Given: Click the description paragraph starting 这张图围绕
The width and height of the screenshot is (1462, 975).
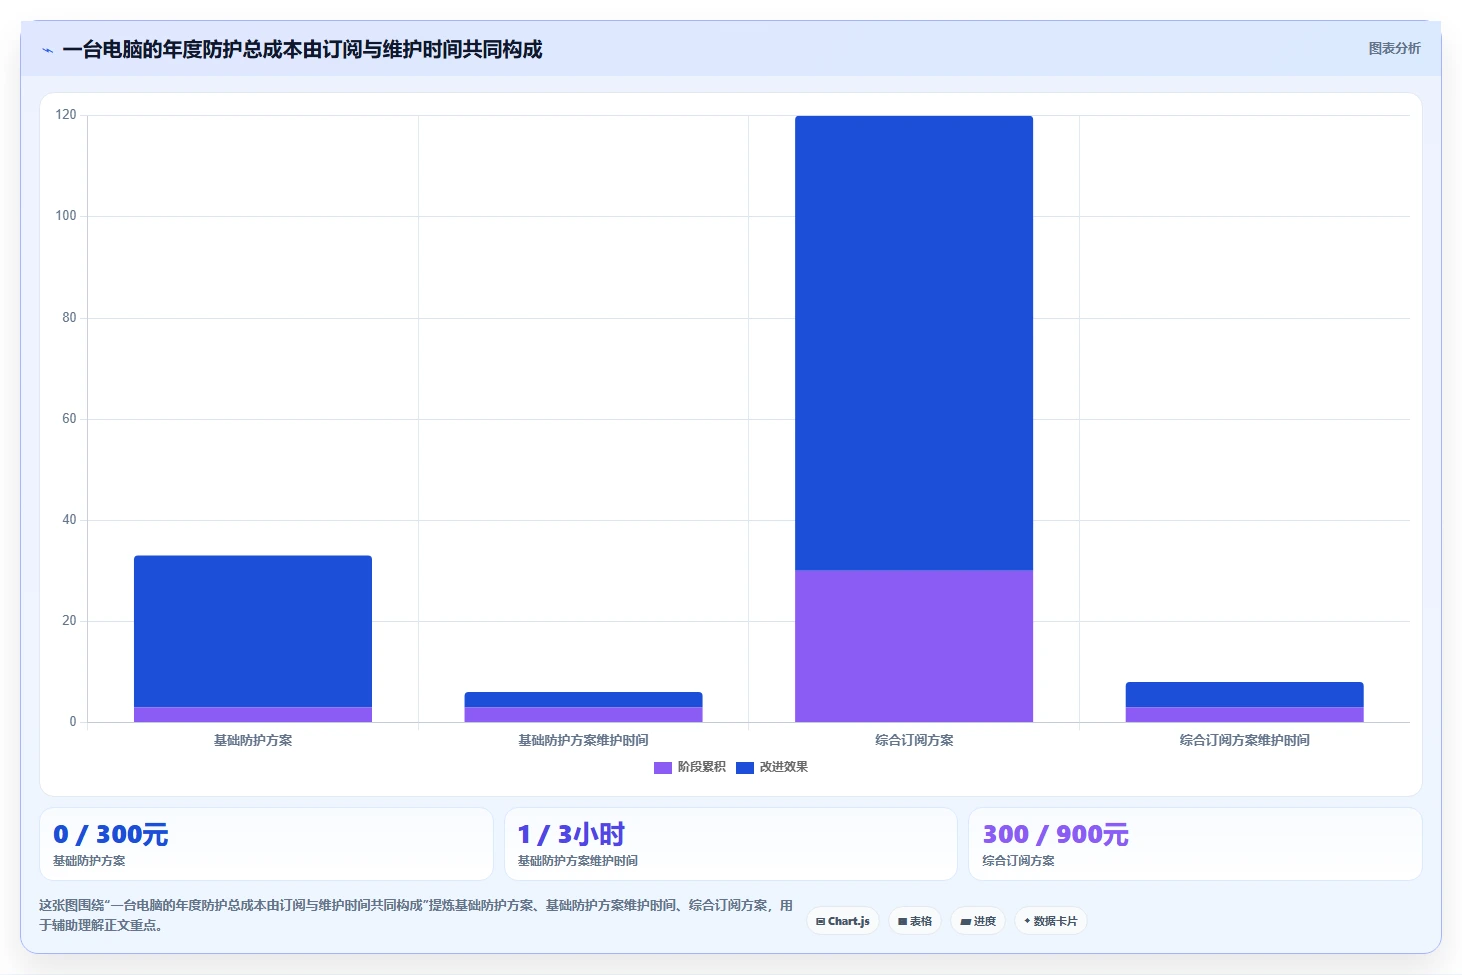Looking at the screenshot, I should [x=416, y=915].
